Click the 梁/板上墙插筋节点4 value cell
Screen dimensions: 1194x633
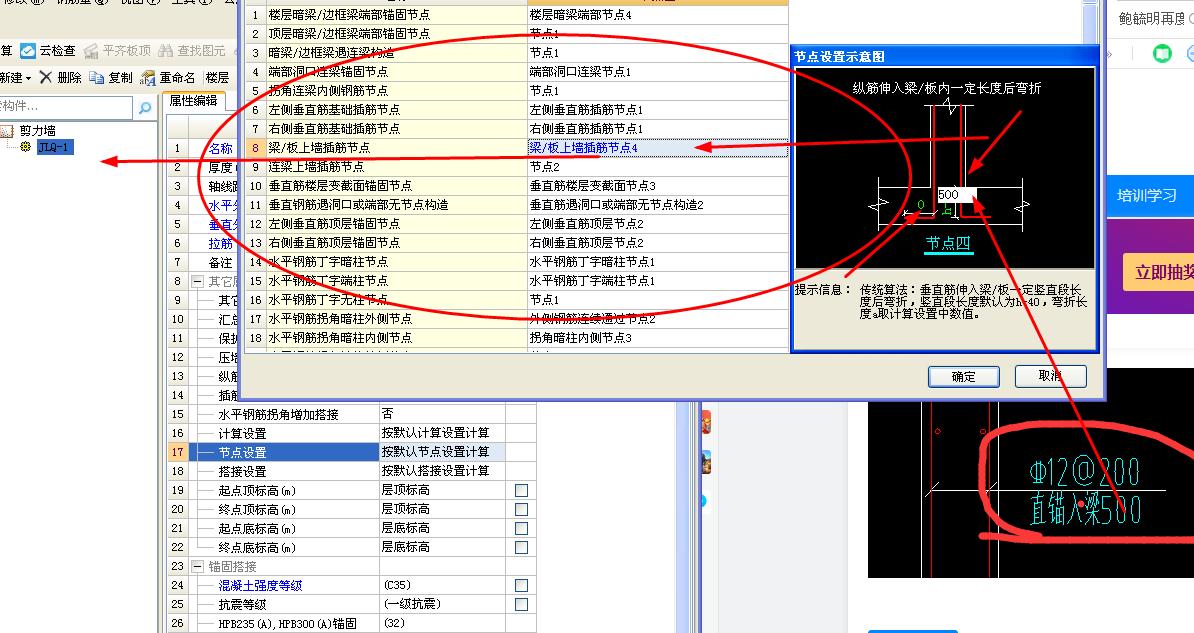(658, 148)
